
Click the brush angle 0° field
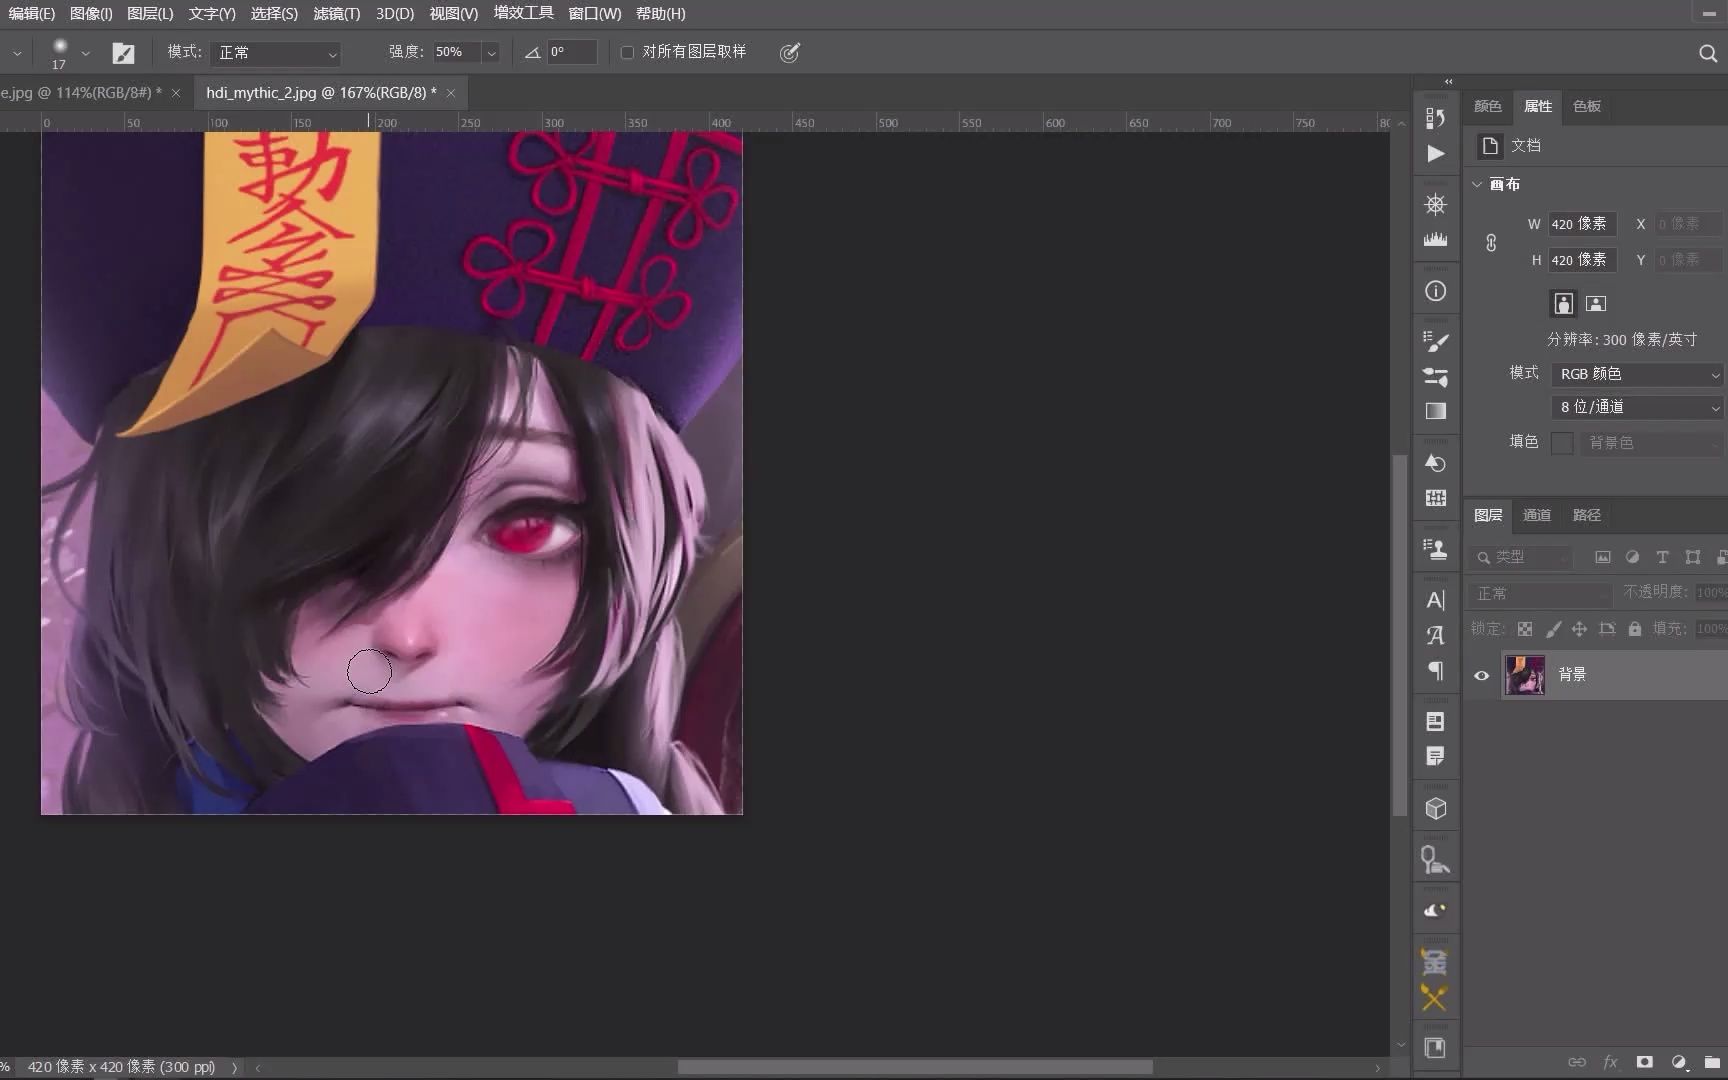click(571, 53)
